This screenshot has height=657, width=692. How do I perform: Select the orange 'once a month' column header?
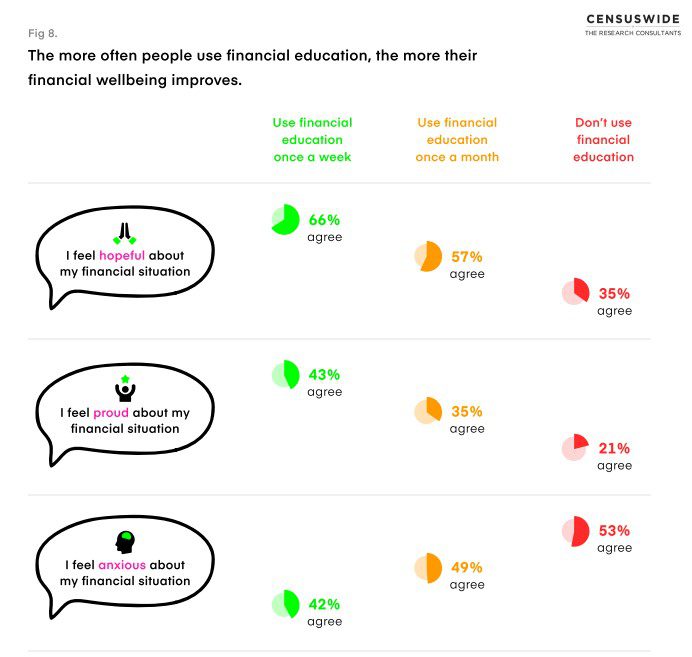[x=457, y=140]
